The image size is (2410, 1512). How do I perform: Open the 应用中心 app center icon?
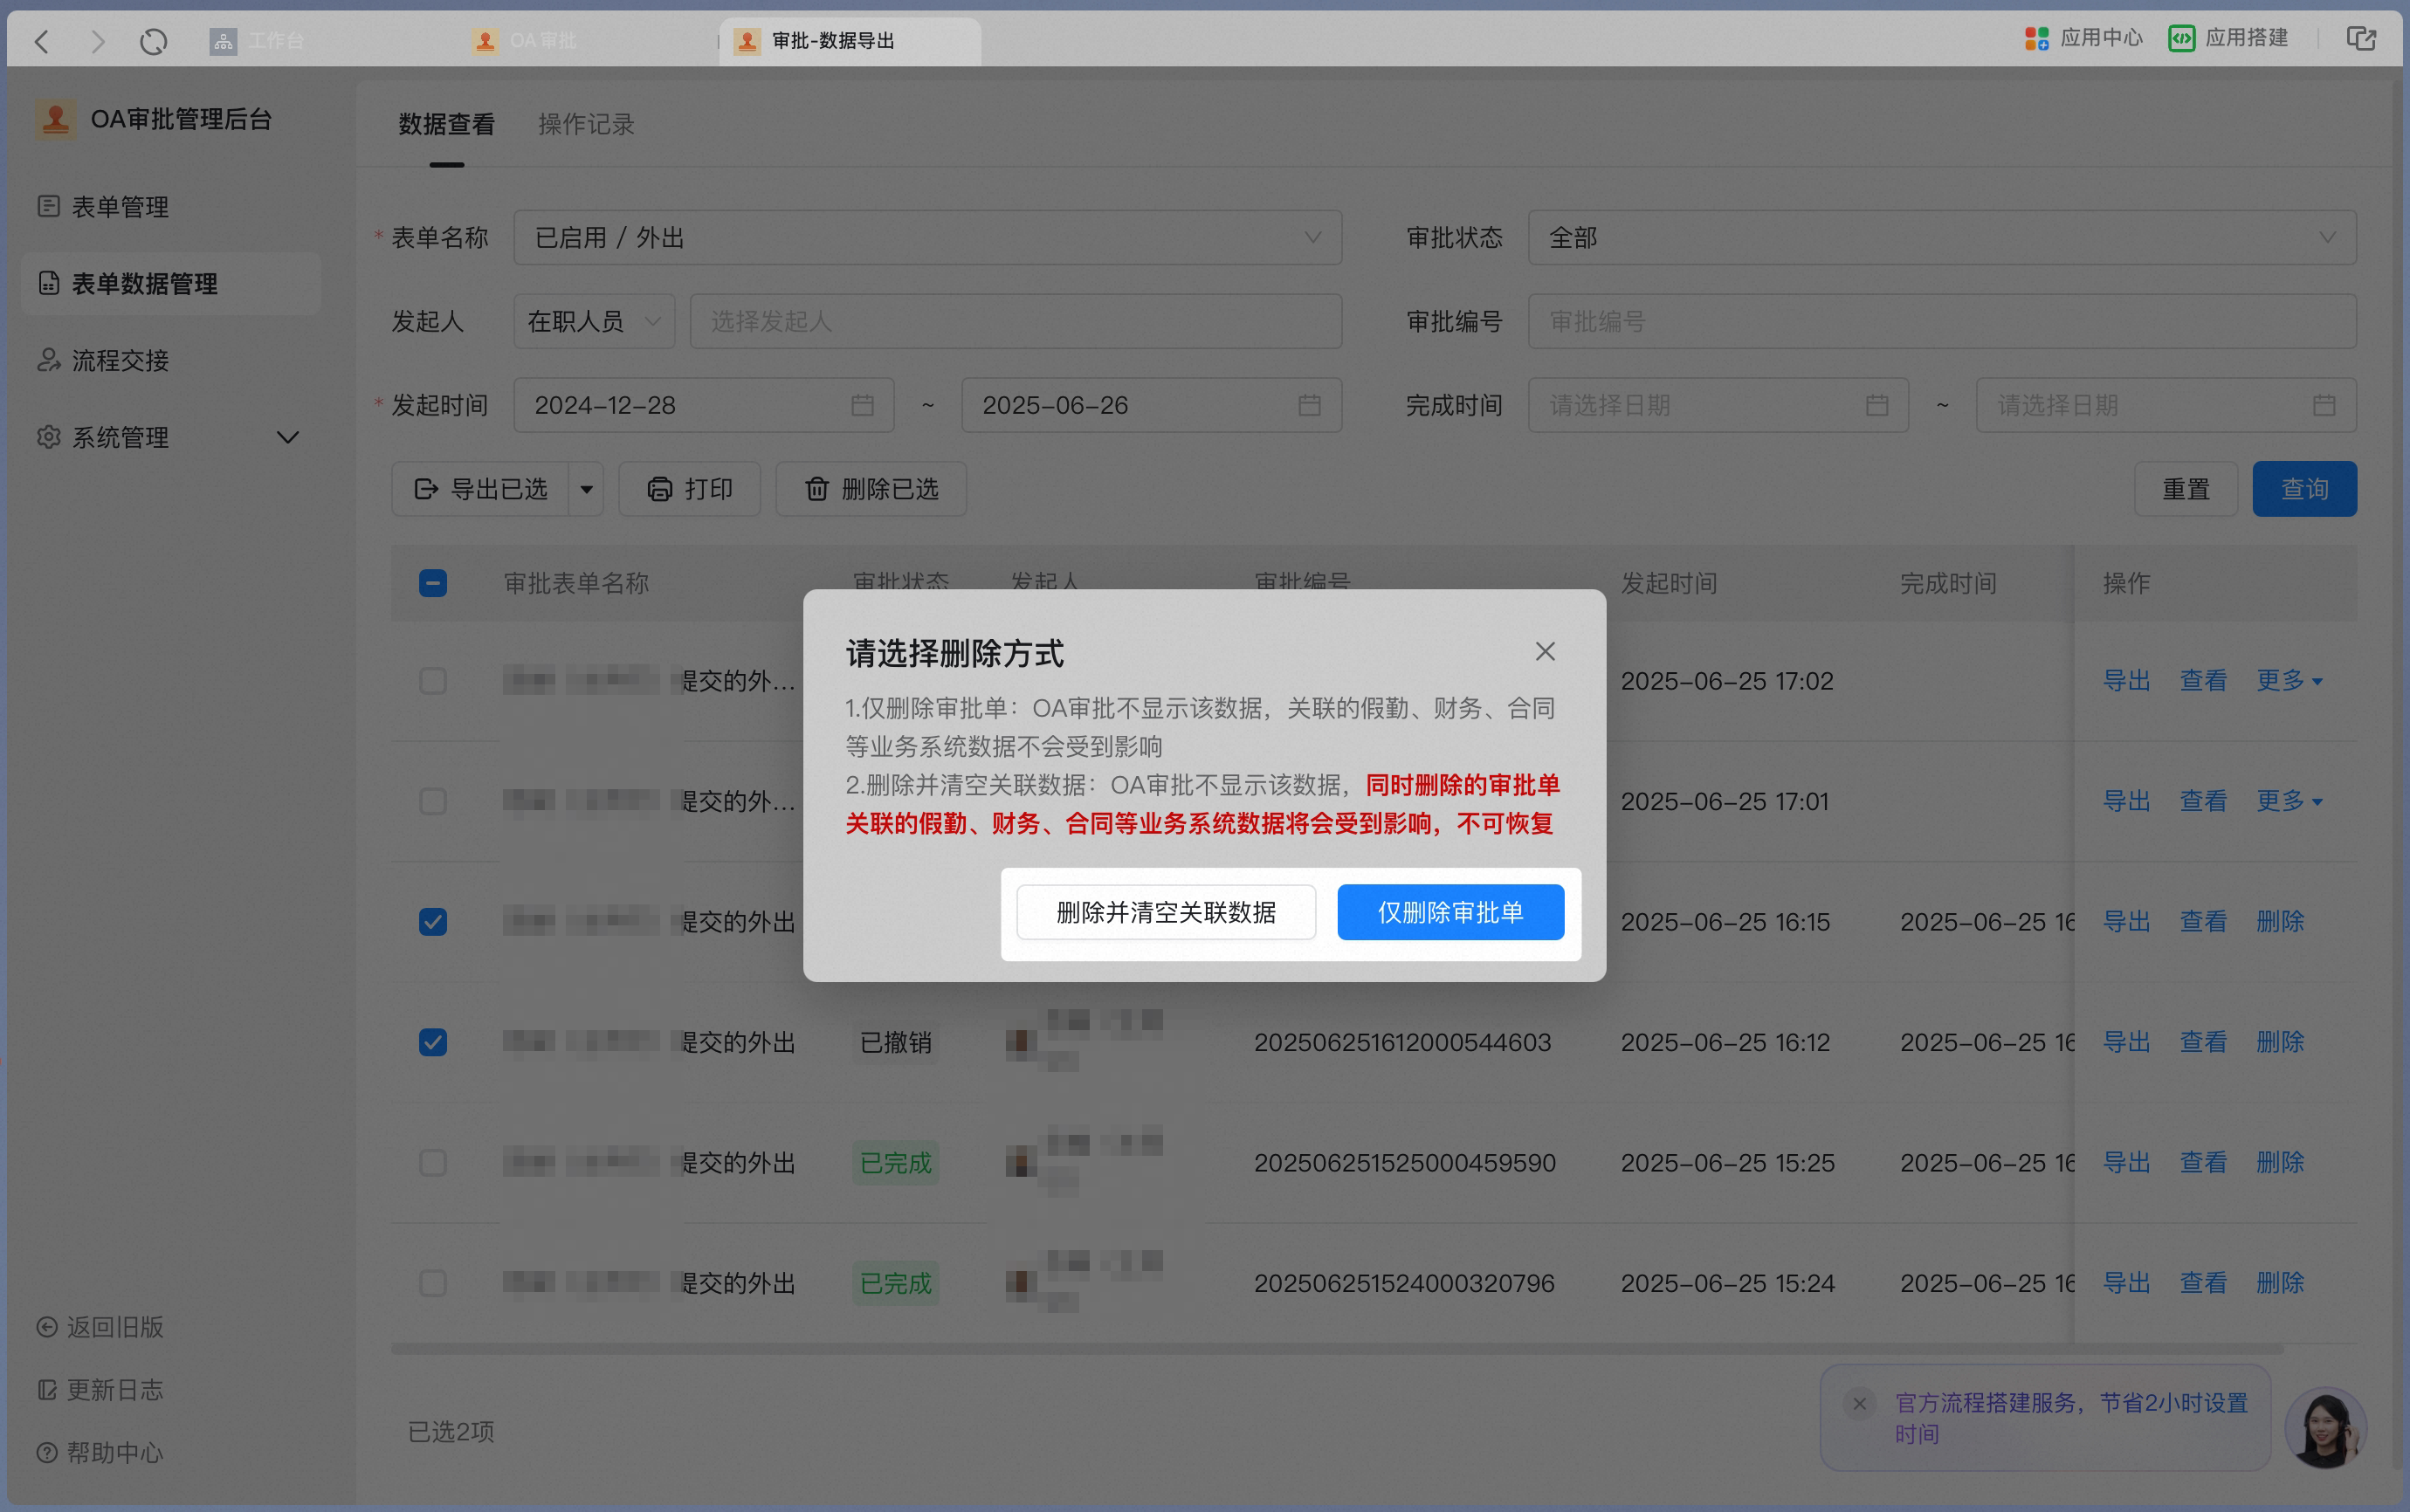tap(2036, 39)
